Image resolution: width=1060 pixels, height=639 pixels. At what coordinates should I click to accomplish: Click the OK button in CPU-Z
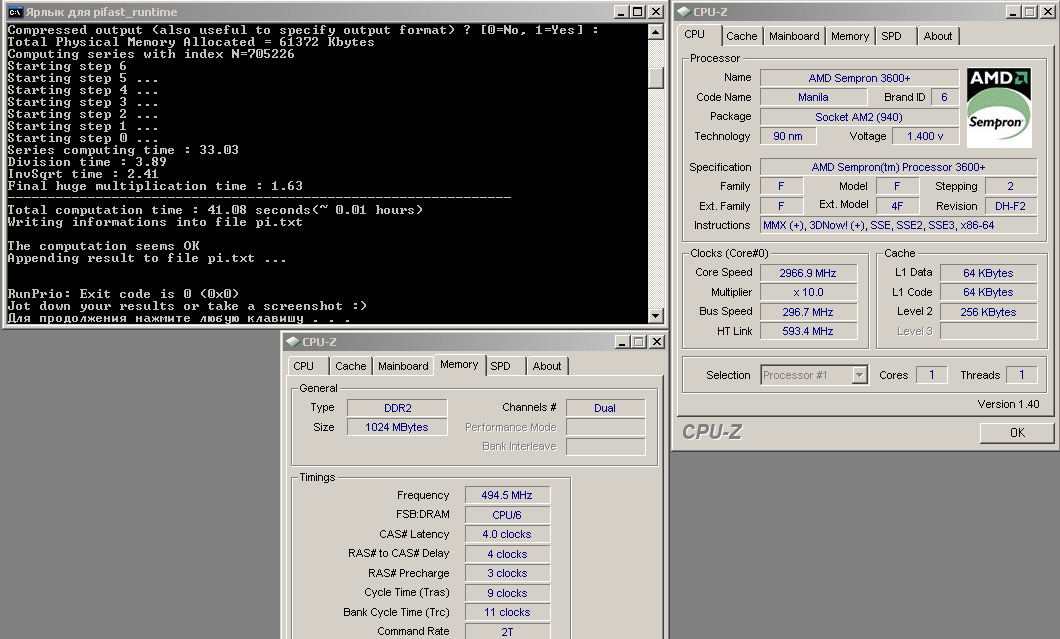(1017, 433)
